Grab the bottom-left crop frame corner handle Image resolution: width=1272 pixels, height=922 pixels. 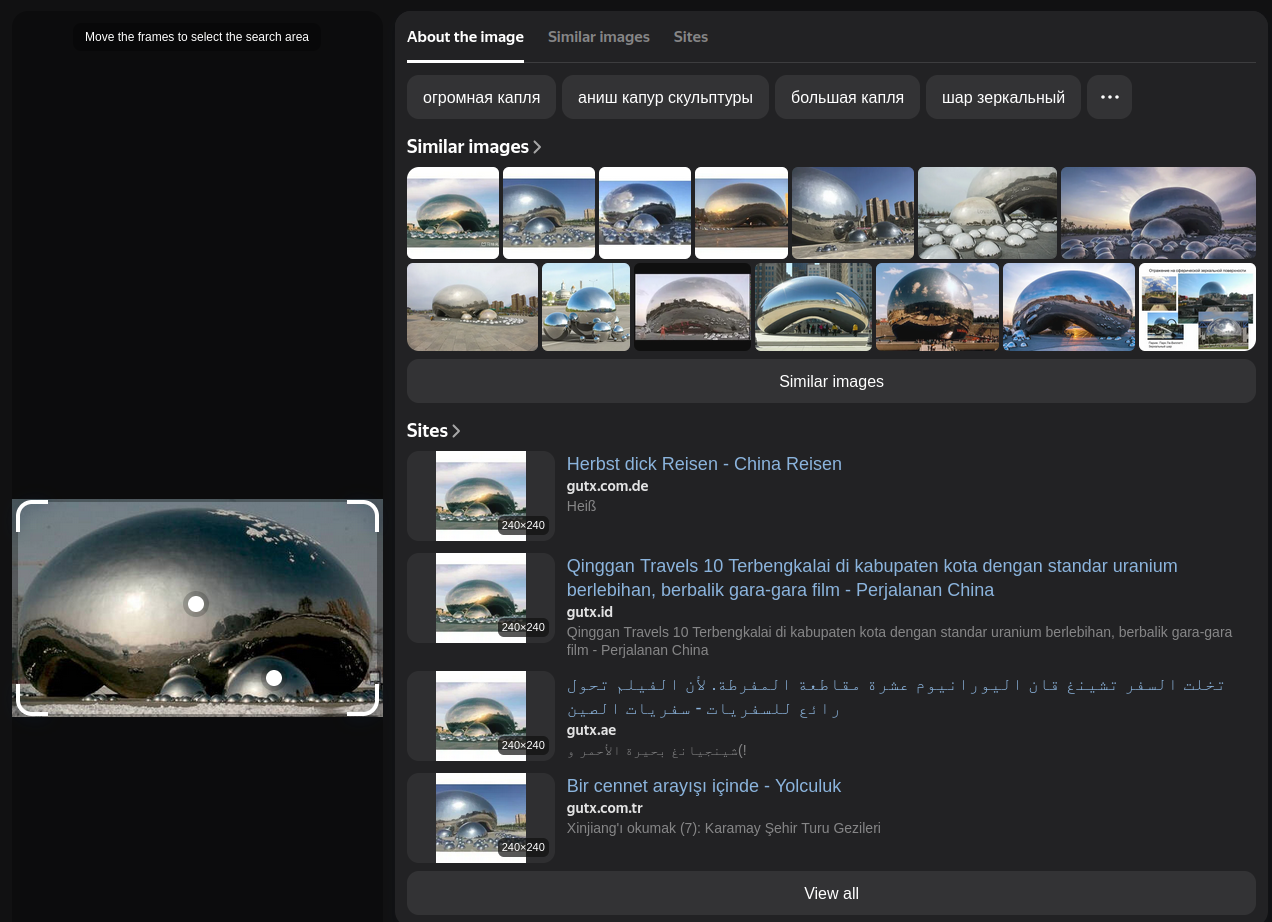point(32,700)
